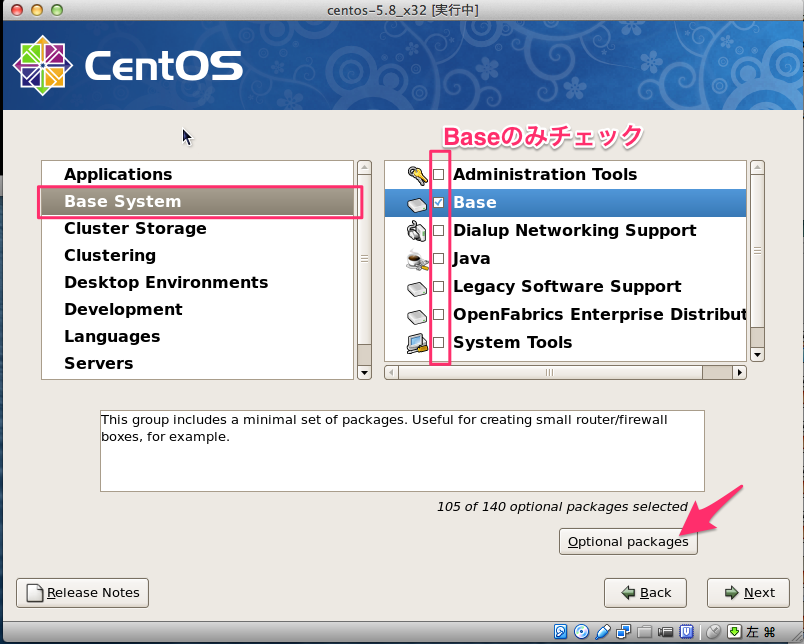This screenshot has height=644, width=804.
Task: Select the Dialup Networking Support row text
Action: click(x=575, y=230)
